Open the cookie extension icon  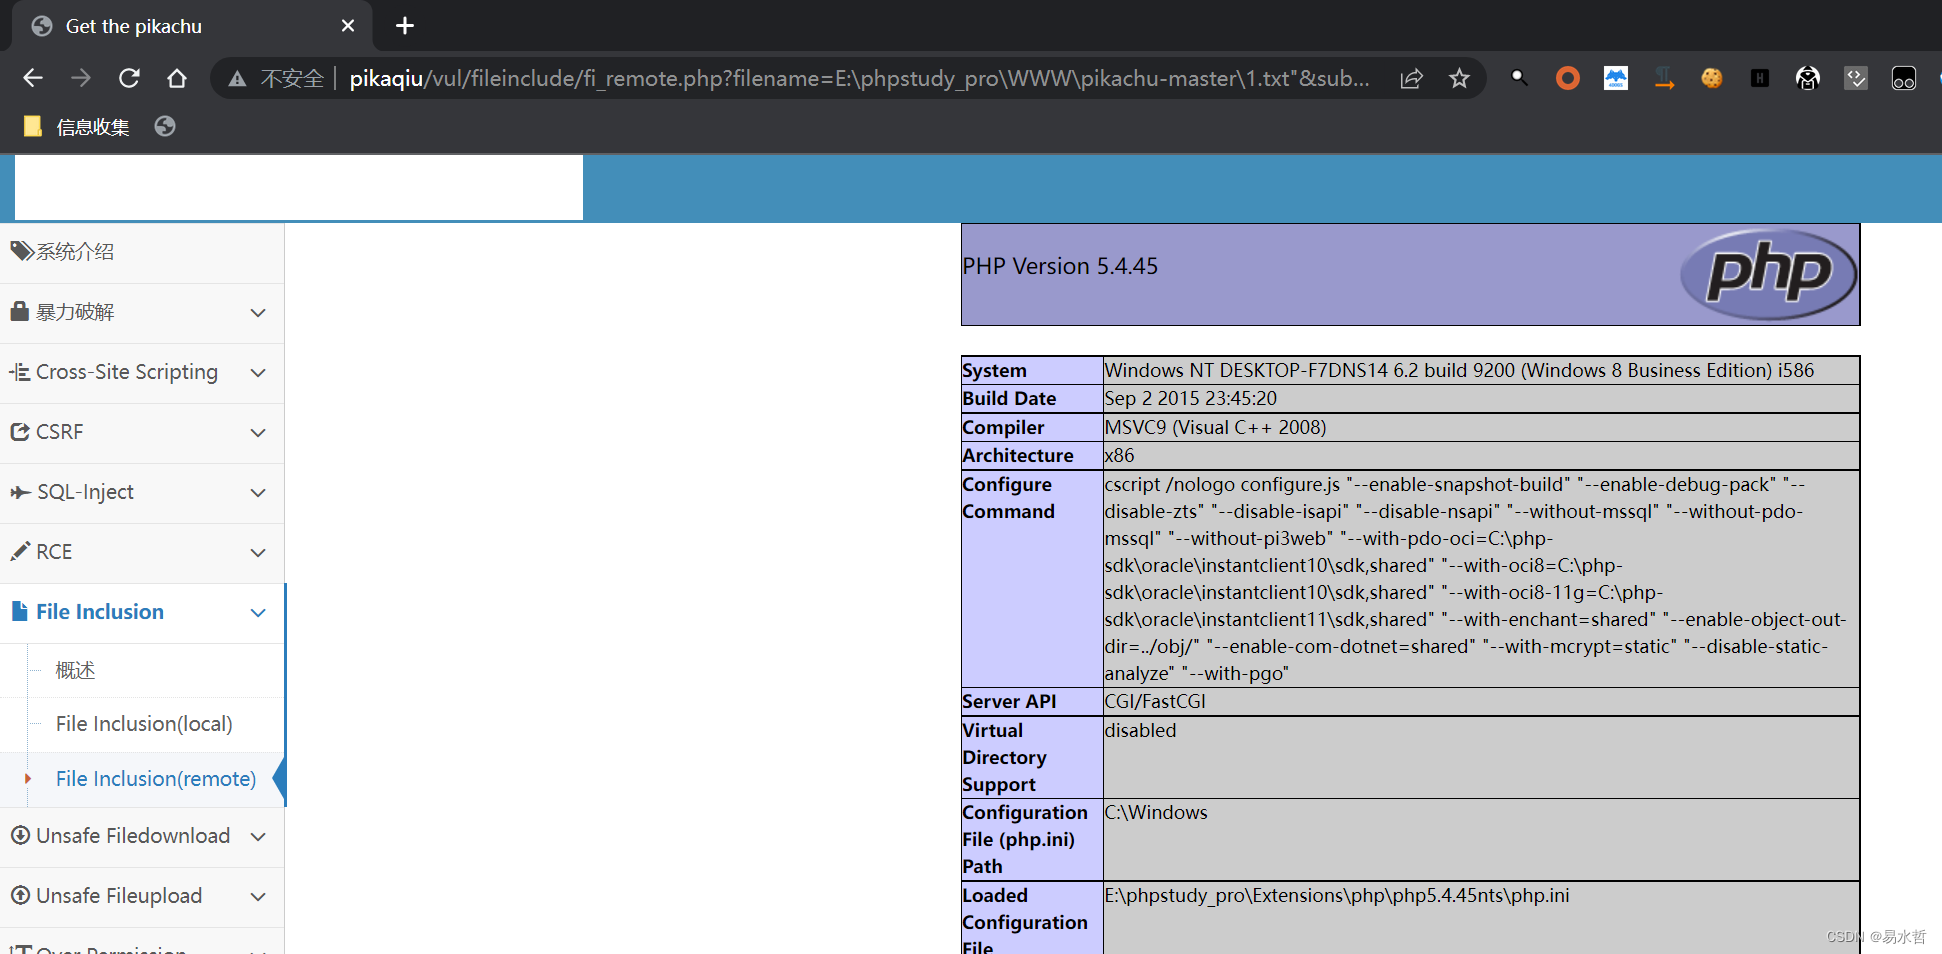coord(1712,78)
